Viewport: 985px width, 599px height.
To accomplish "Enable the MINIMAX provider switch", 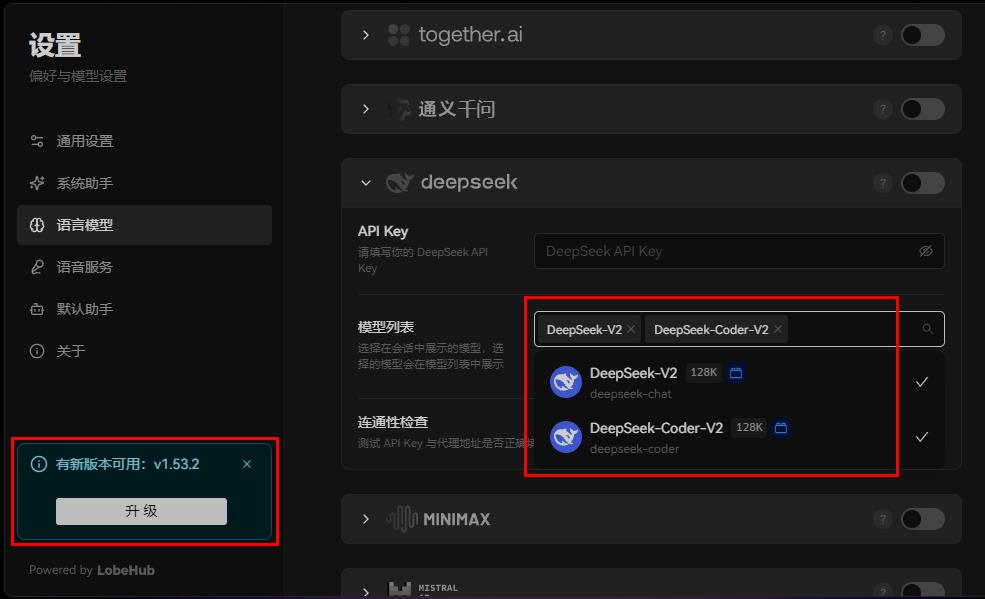I will pyautogui.click(x=923, y=519).
